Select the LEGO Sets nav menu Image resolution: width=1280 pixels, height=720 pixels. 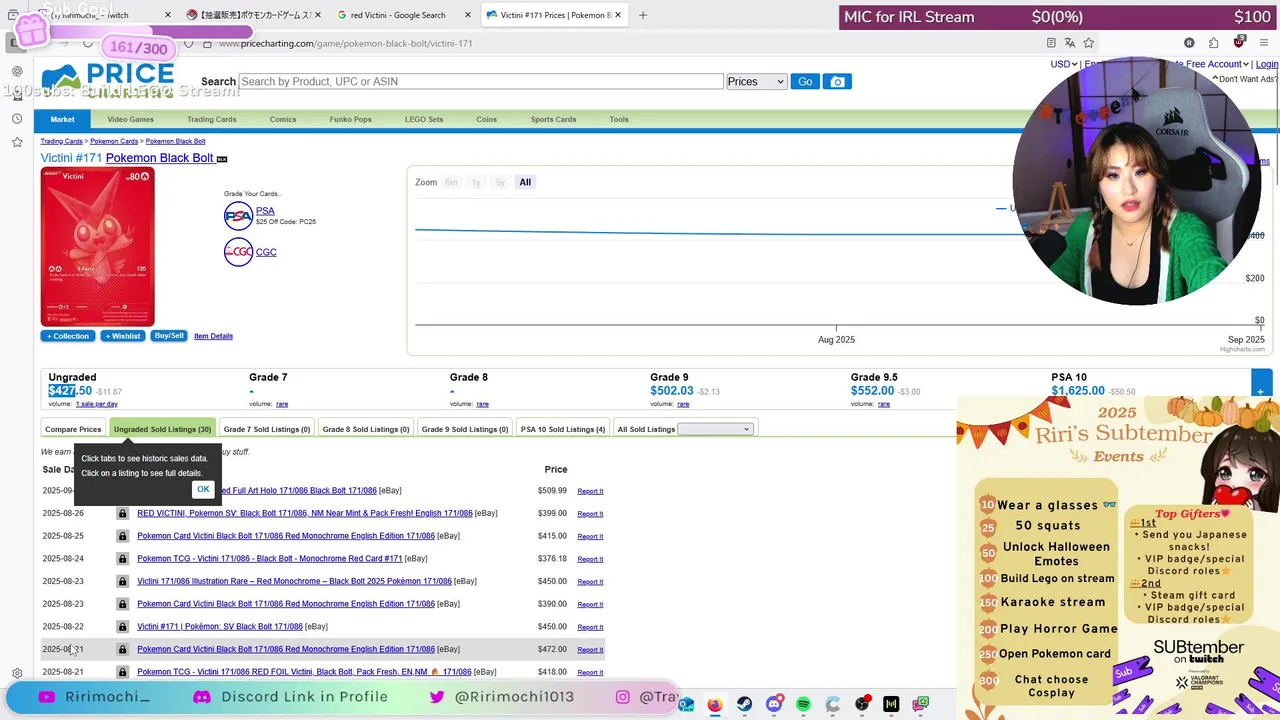point(424,119)
